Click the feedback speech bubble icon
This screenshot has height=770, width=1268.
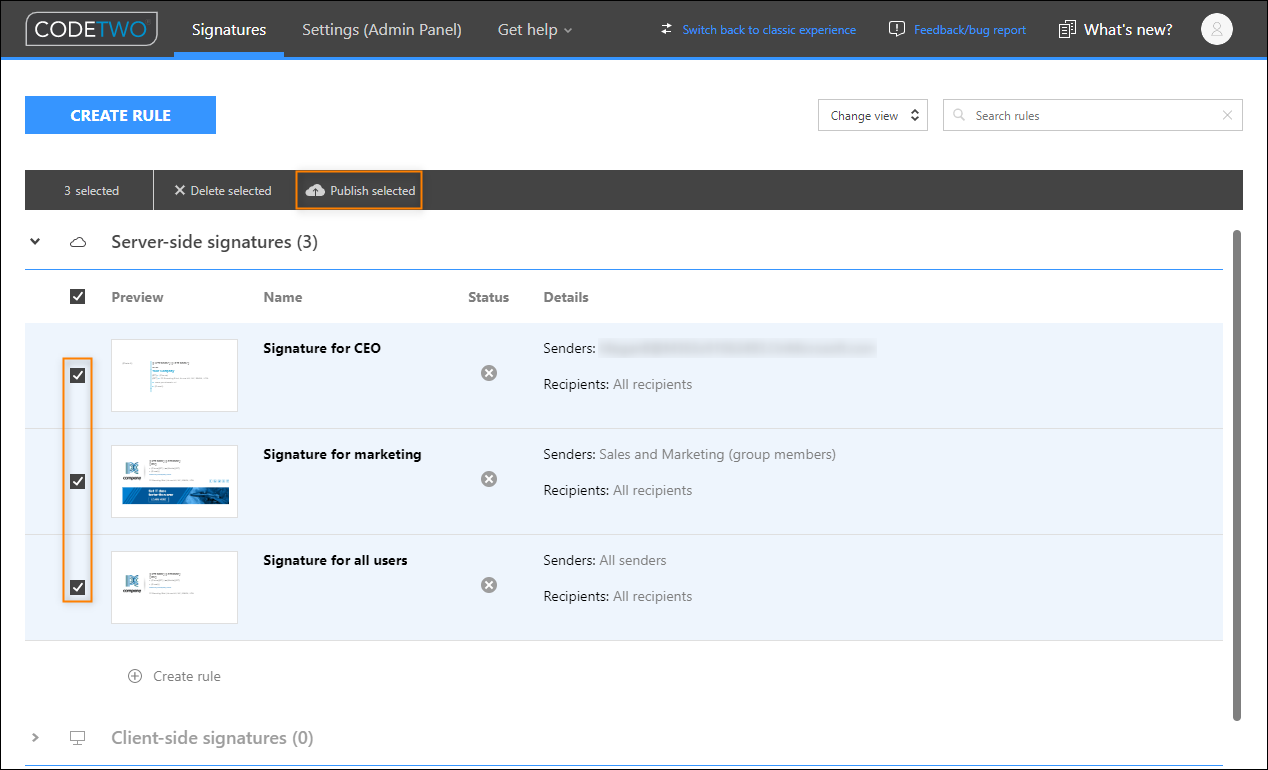(897, 29)
